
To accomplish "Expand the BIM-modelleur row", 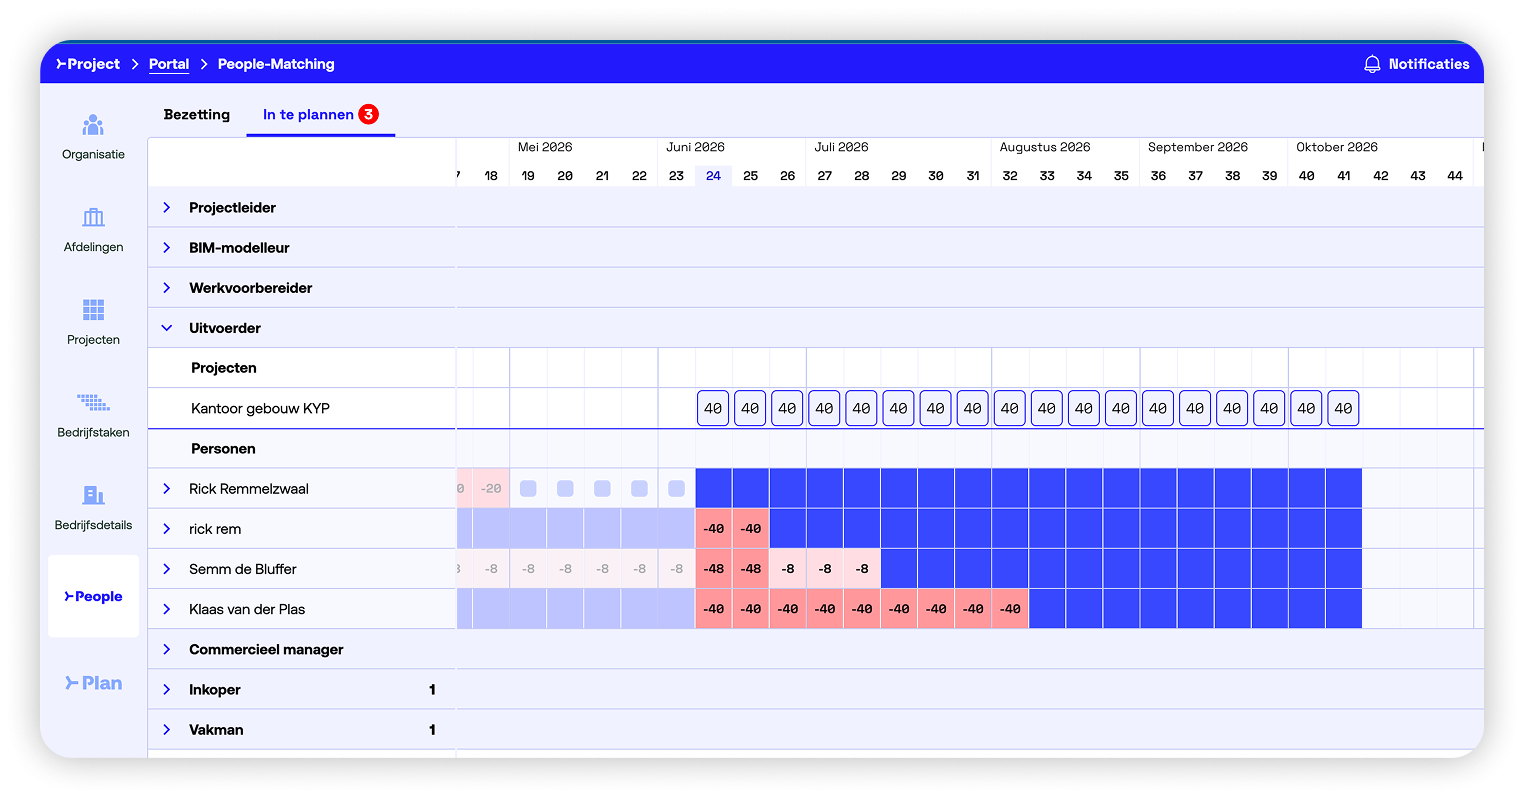I will (x=167, y=248).
